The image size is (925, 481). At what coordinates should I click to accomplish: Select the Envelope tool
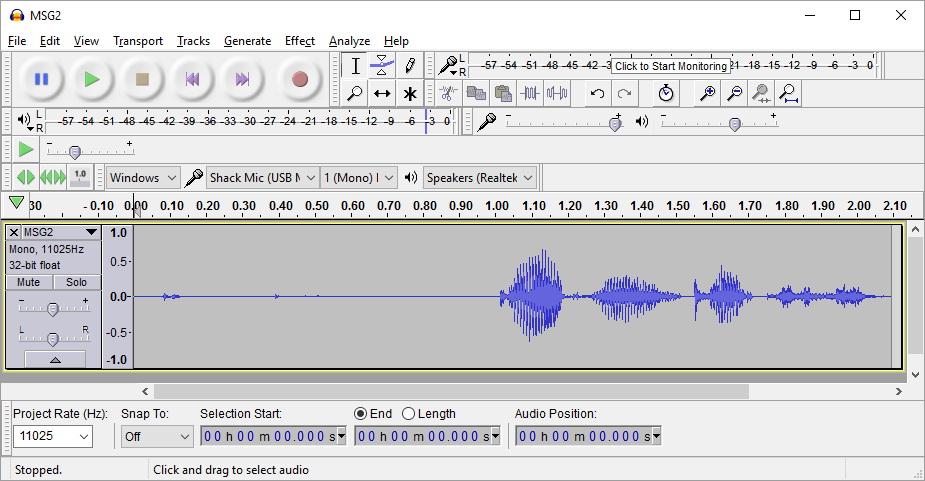tap(382, 66)
